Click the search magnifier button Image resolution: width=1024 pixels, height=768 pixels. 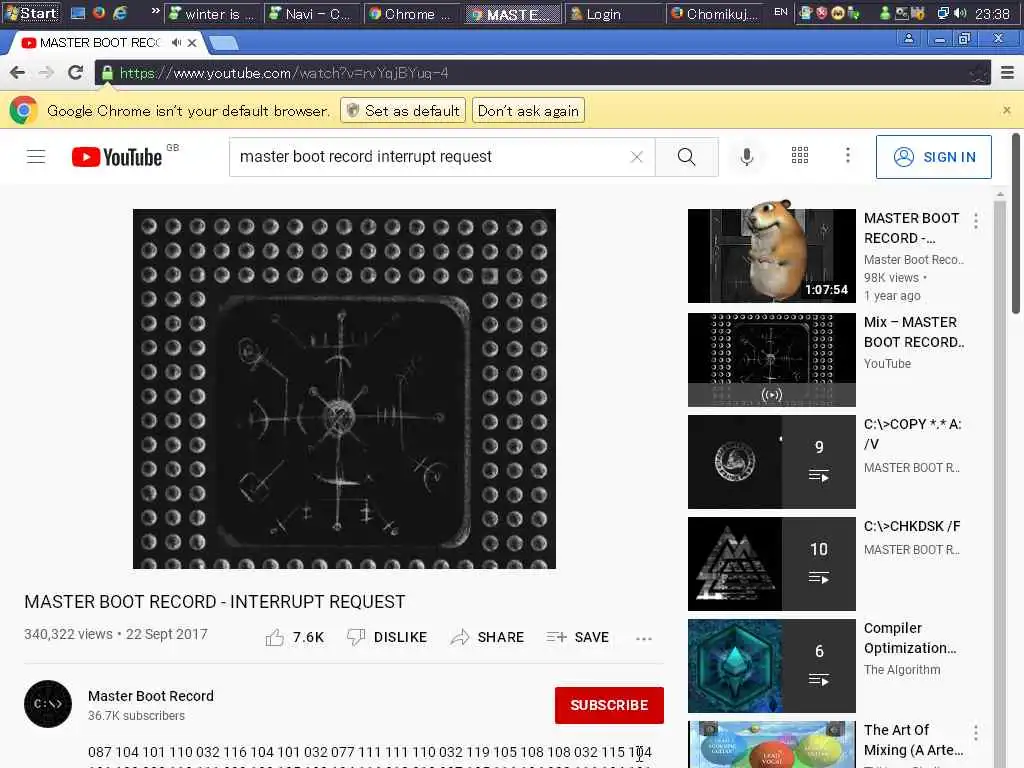(686, 157)
